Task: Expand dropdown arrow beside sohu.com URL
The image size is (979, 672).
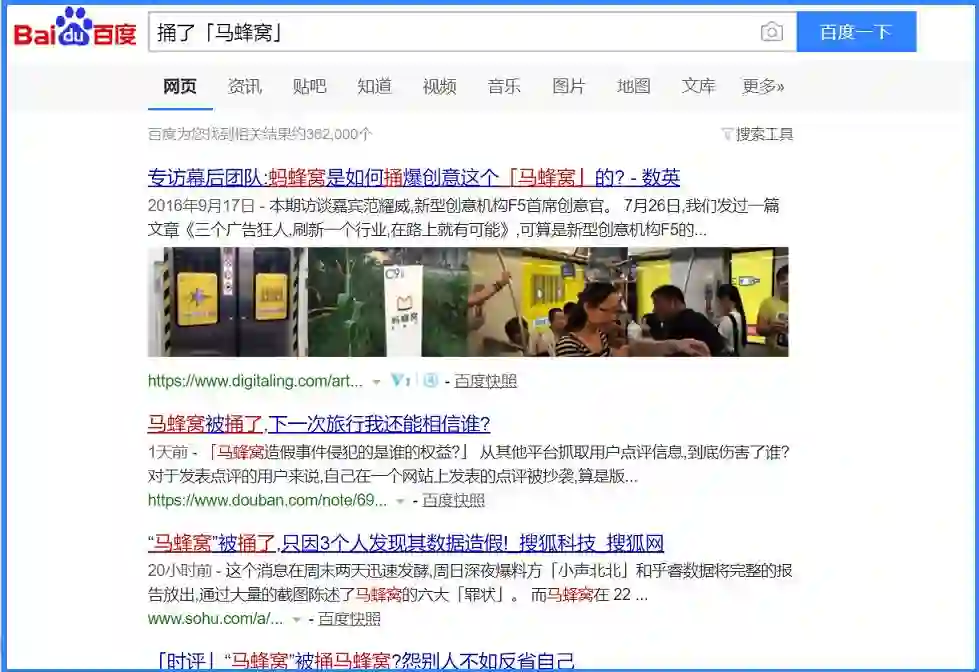Action: (x=297, y=620)
